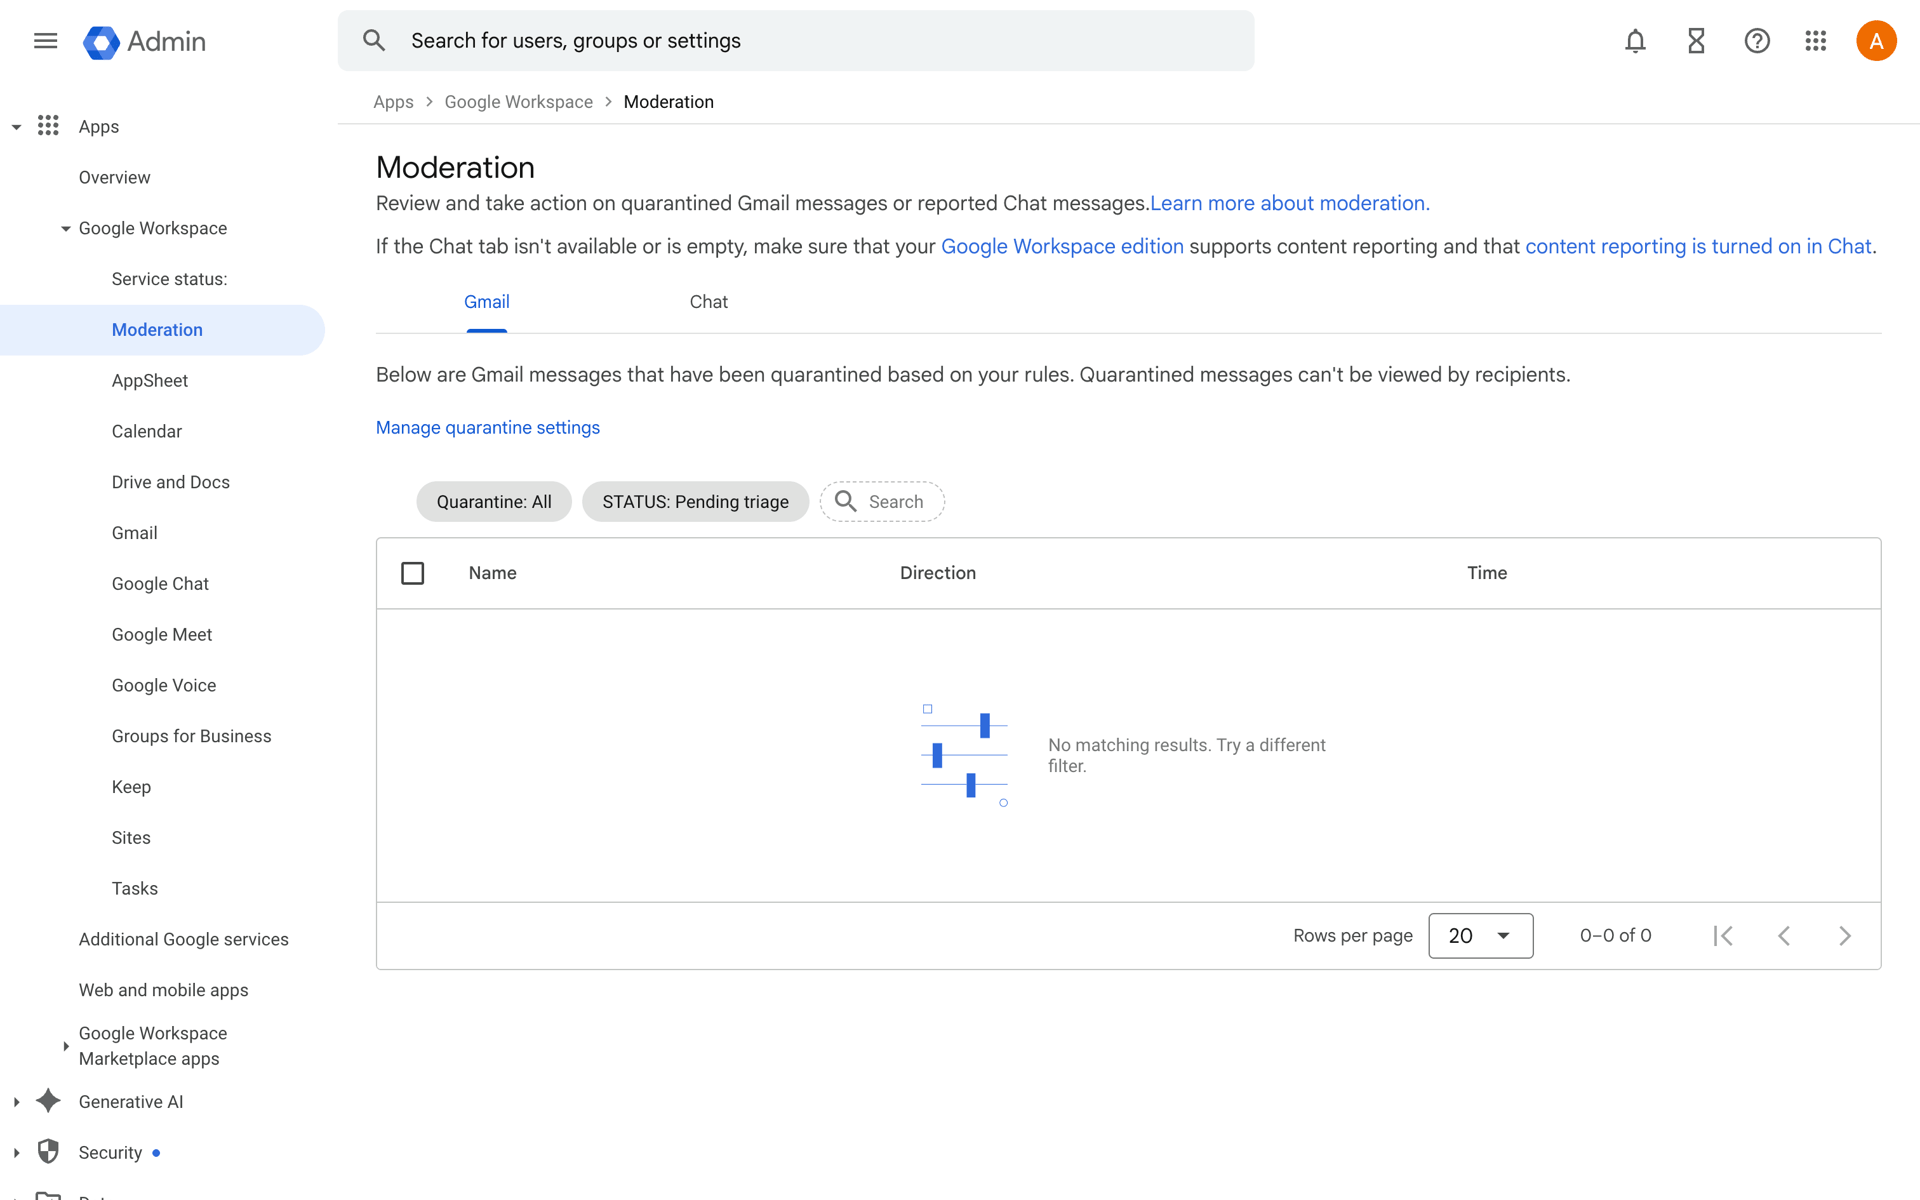
Task: Open the tasks hourglass icon
Action: 1696,41
